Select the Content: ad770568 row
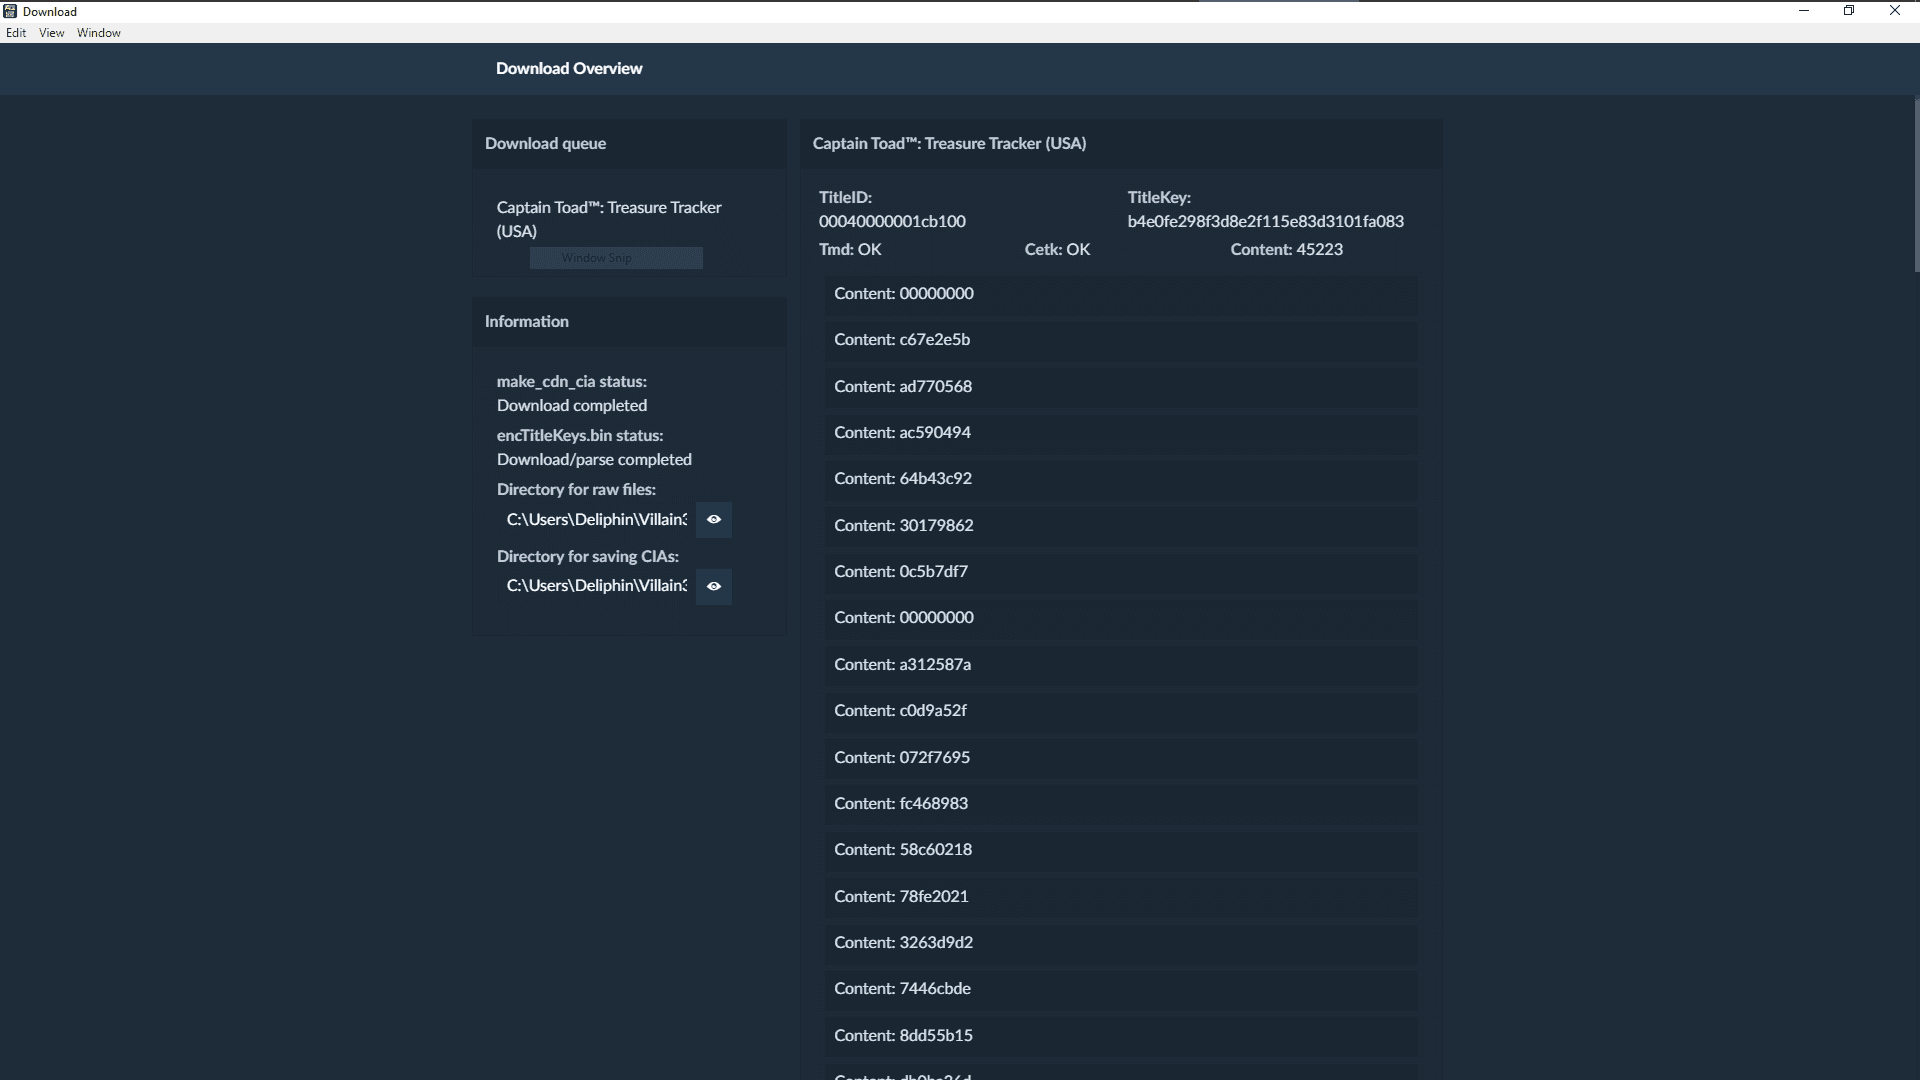 coord(1121,387)
